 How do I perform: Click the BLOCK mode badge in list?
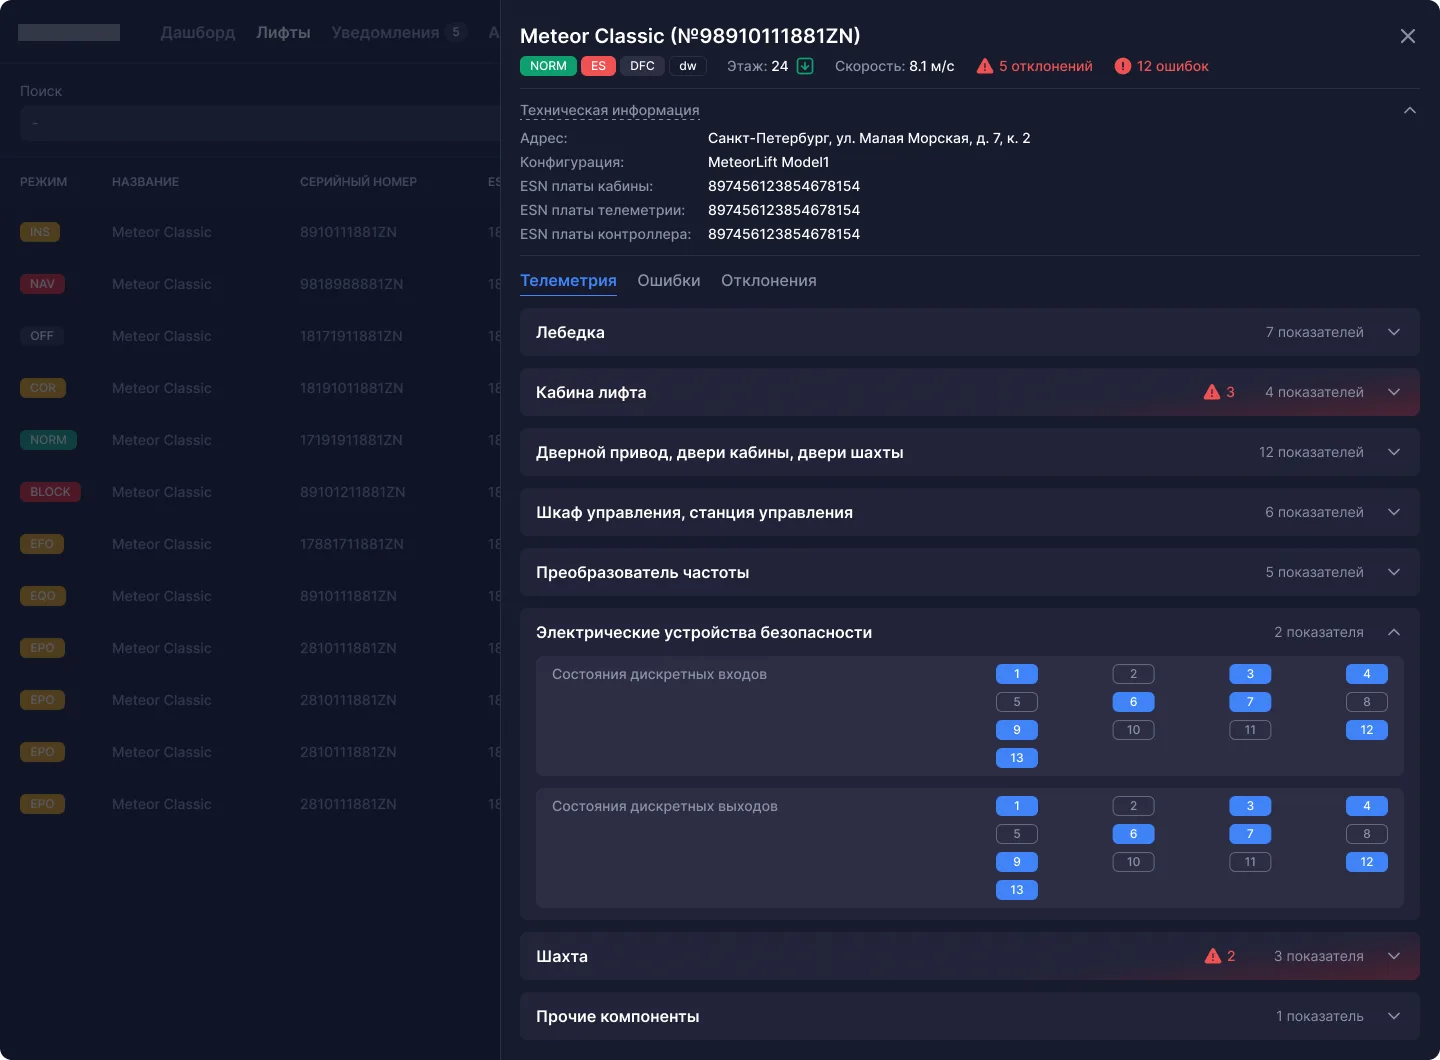pyautogui.click(x=50, y=492)
